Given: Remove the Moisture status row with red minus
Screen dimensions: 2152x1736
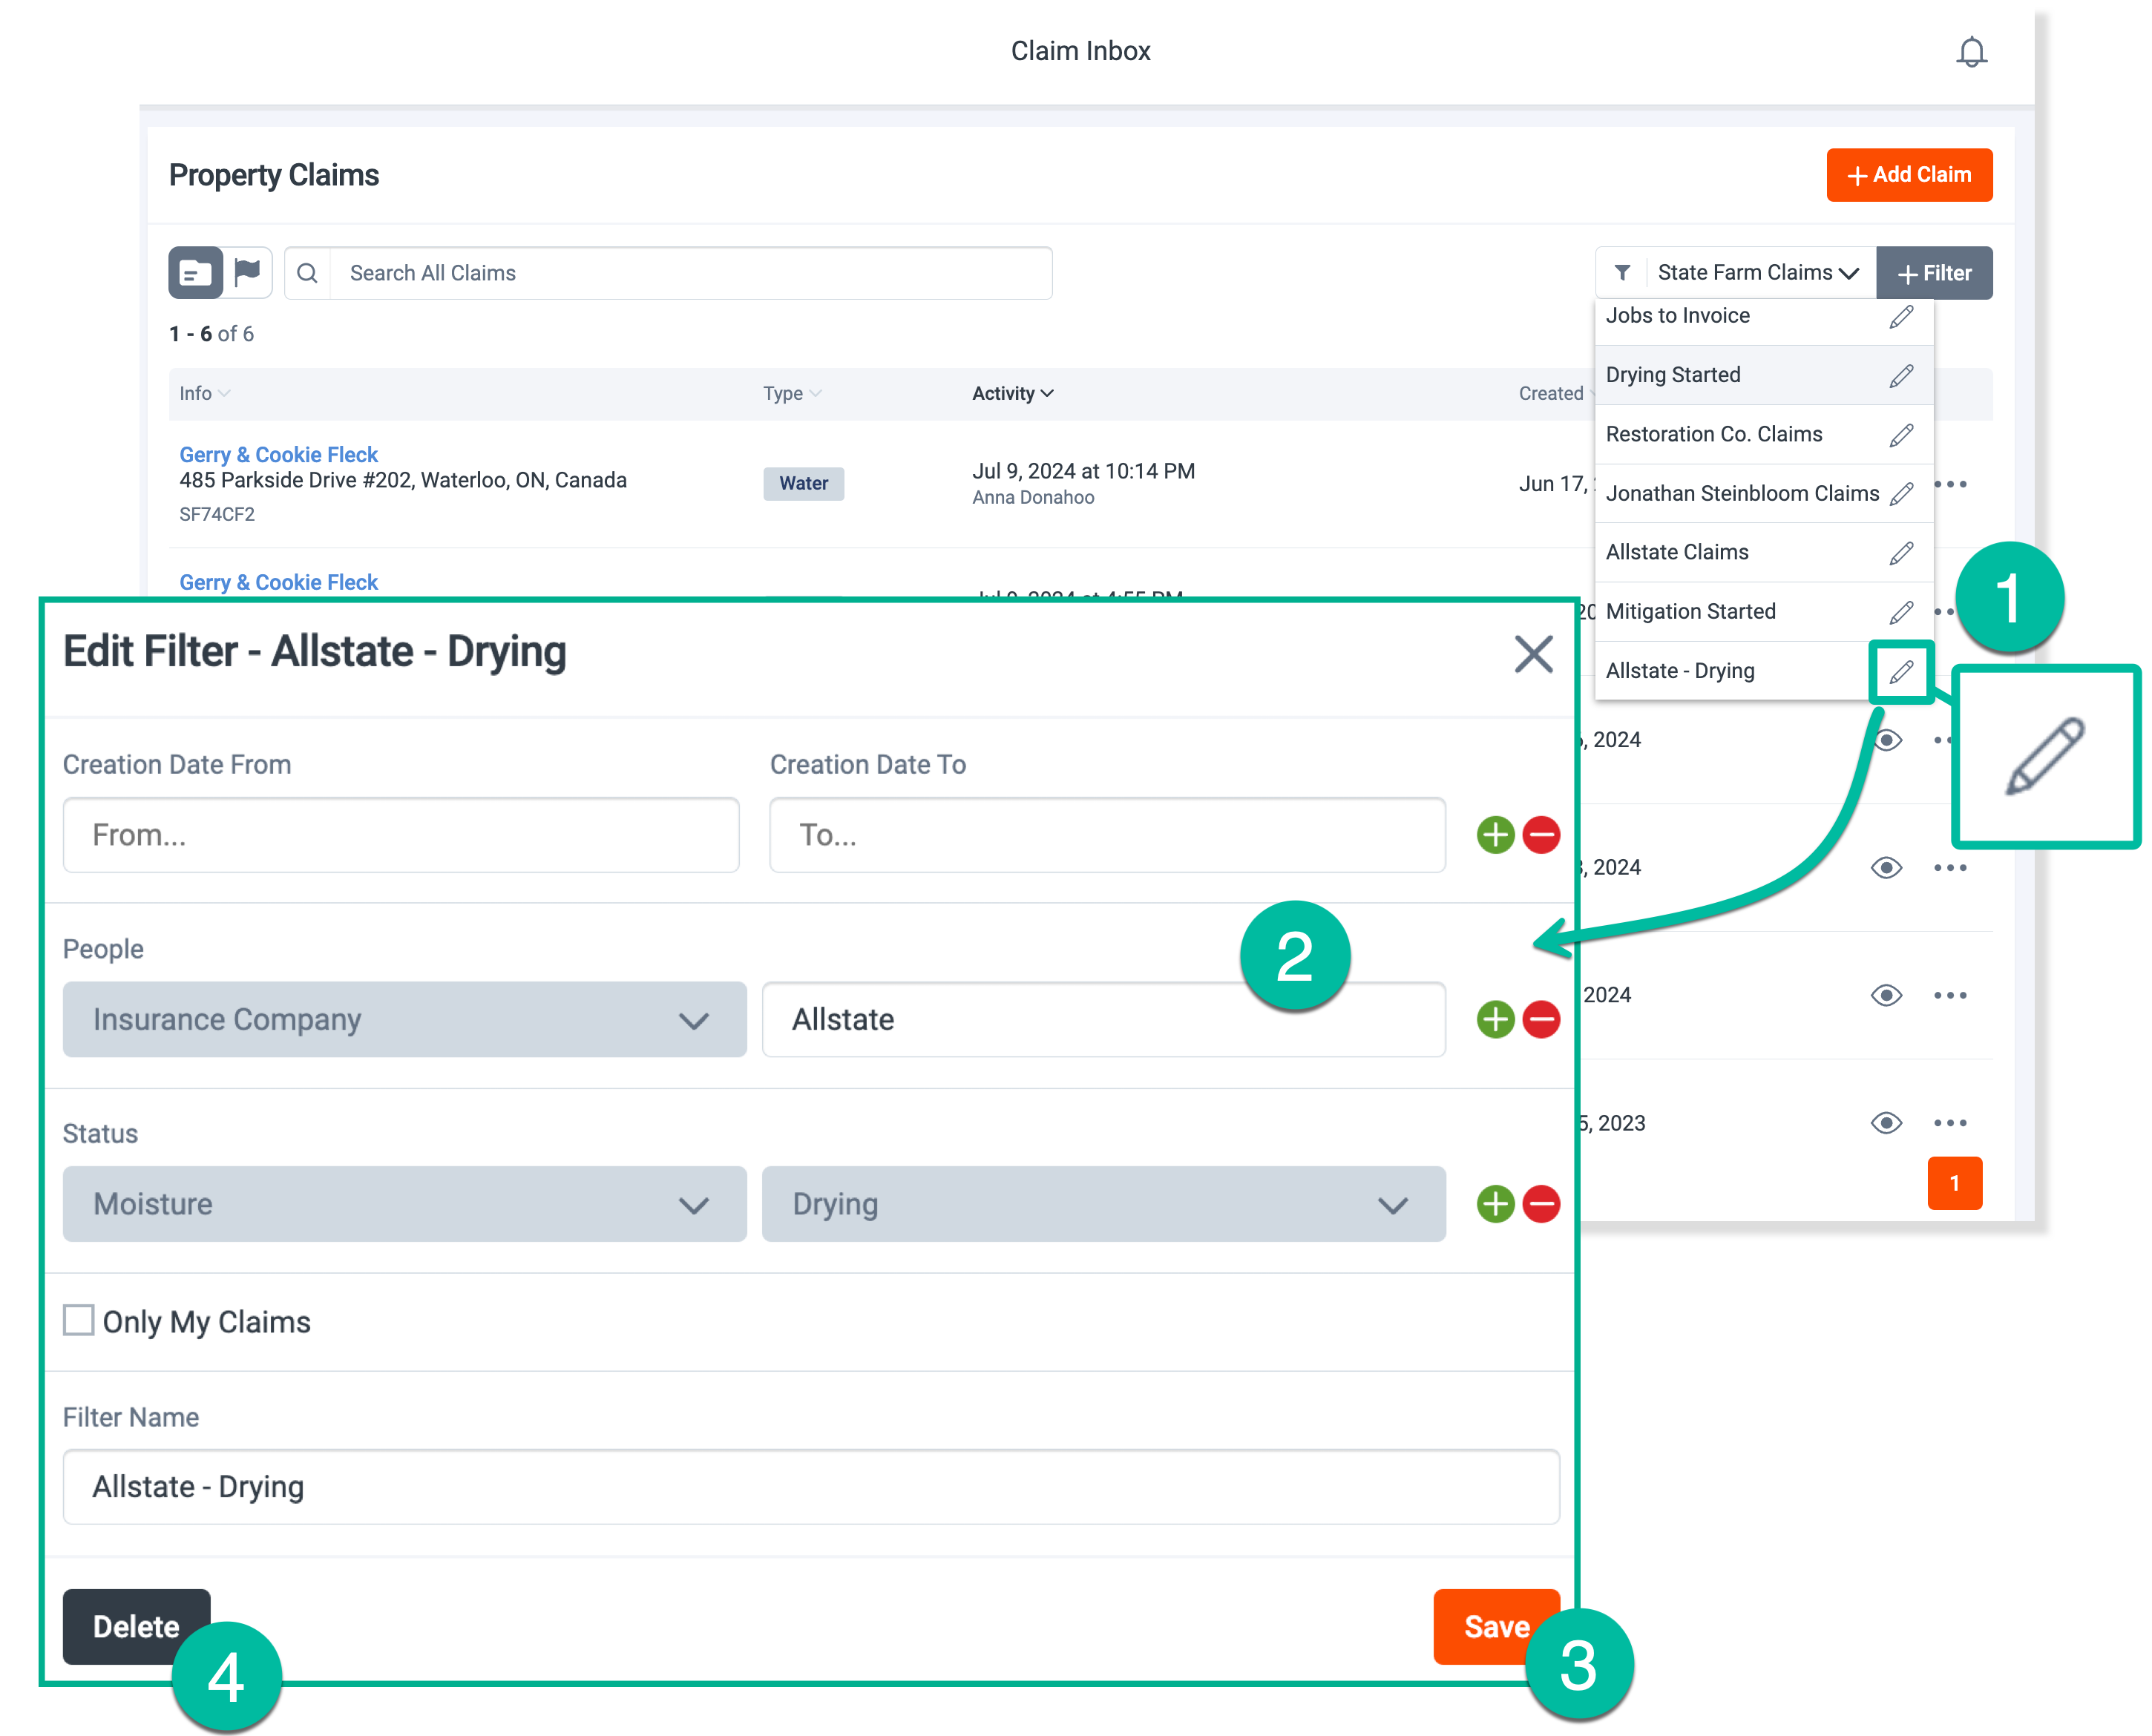Looking at the screenshot, I should point(1541,1204).
